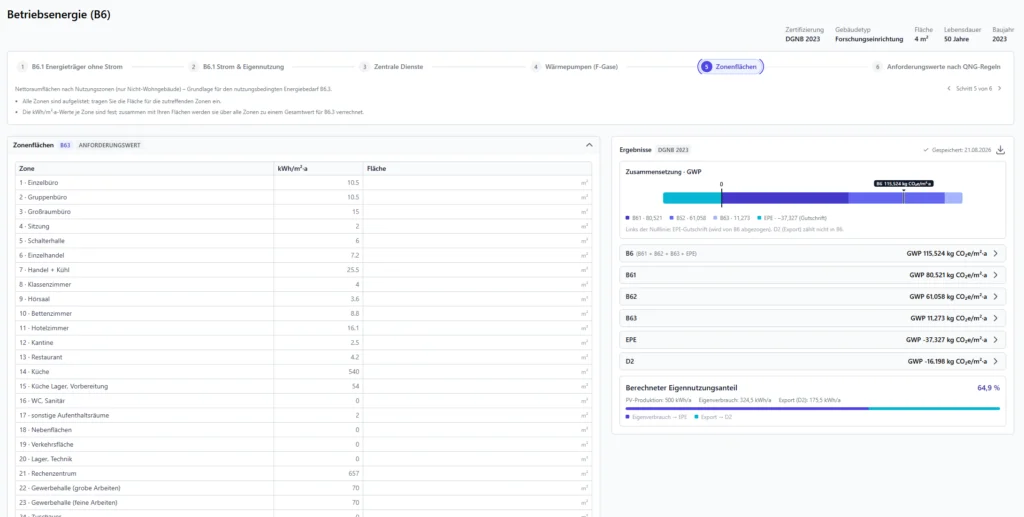Click the 50 Jahre Lebensdauer value
1024x517 pixels.
(956, 39)
